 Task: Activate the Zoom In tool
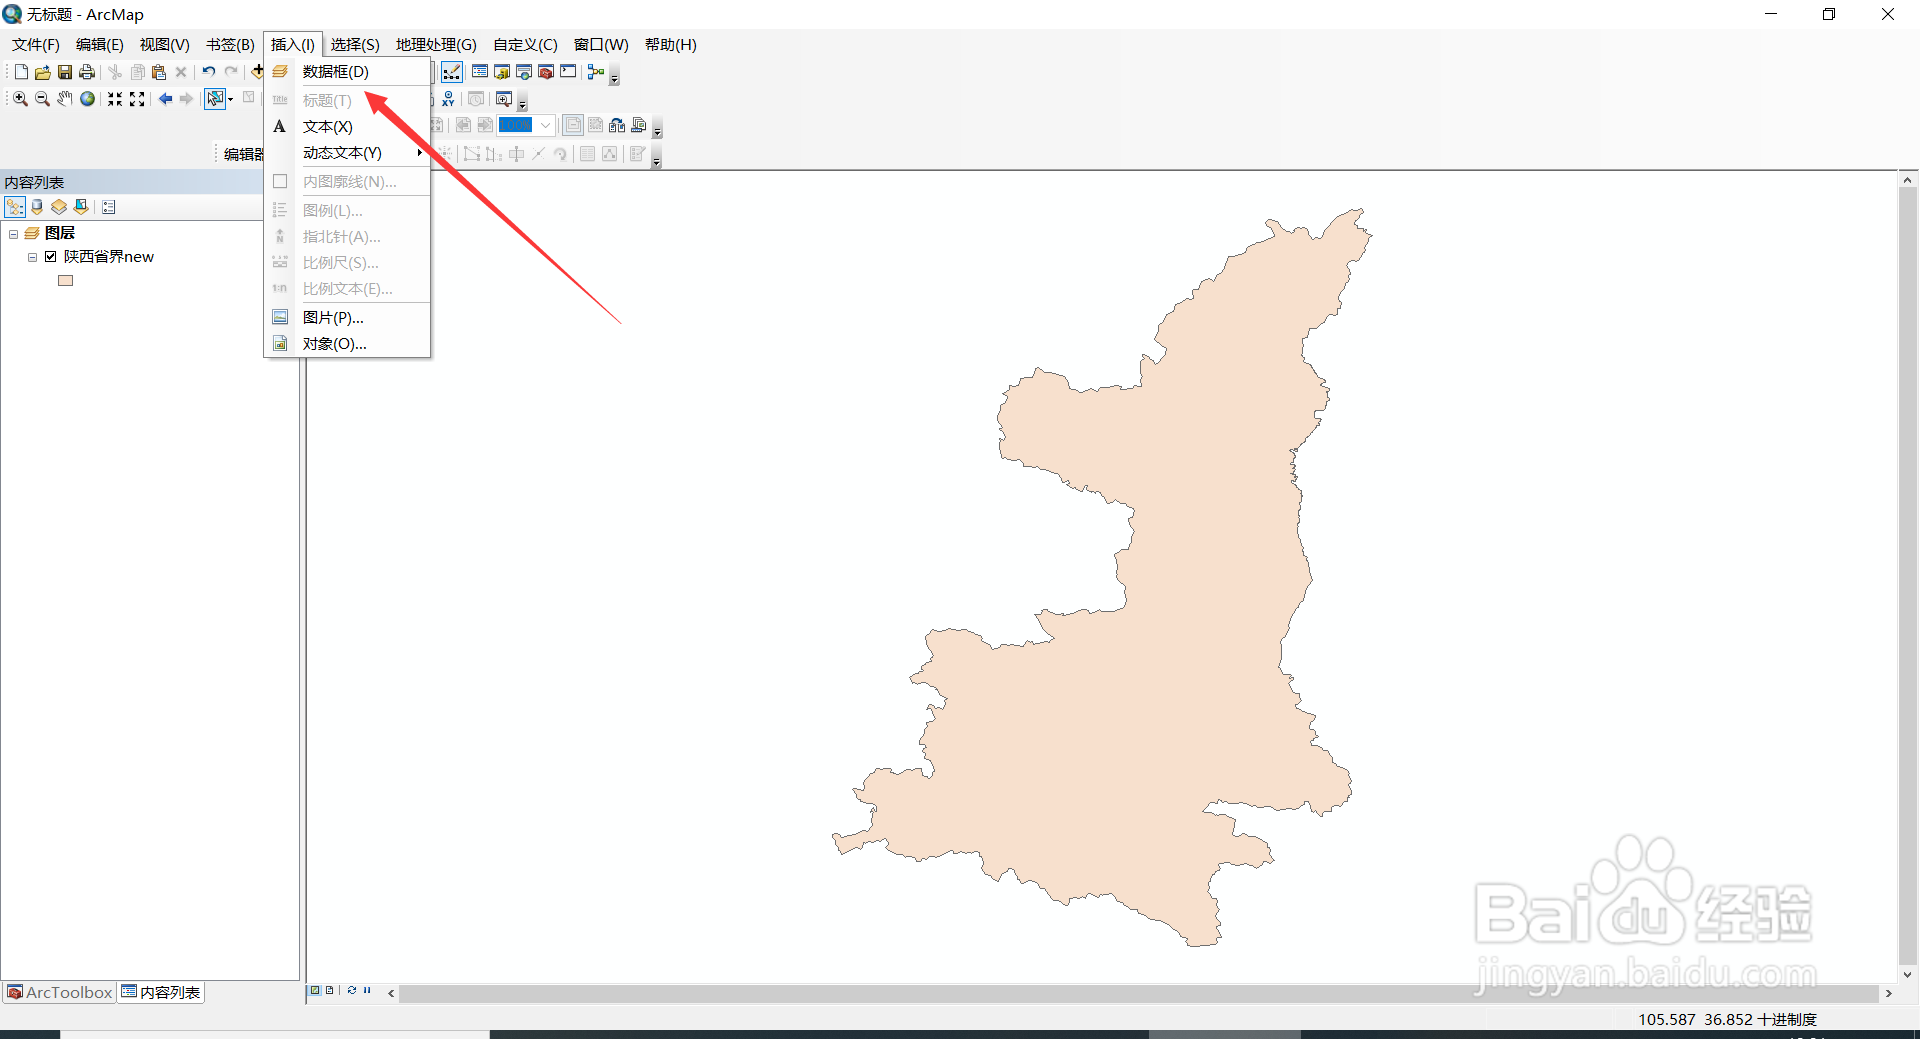coord(19,99)
